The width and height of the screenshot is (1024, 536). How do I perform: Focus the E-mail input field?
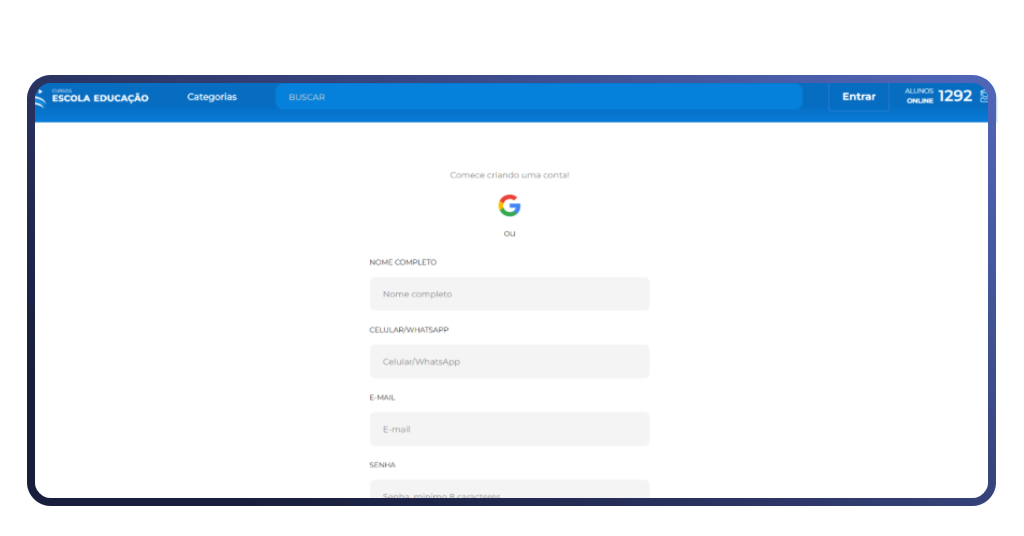pos(509,429)
